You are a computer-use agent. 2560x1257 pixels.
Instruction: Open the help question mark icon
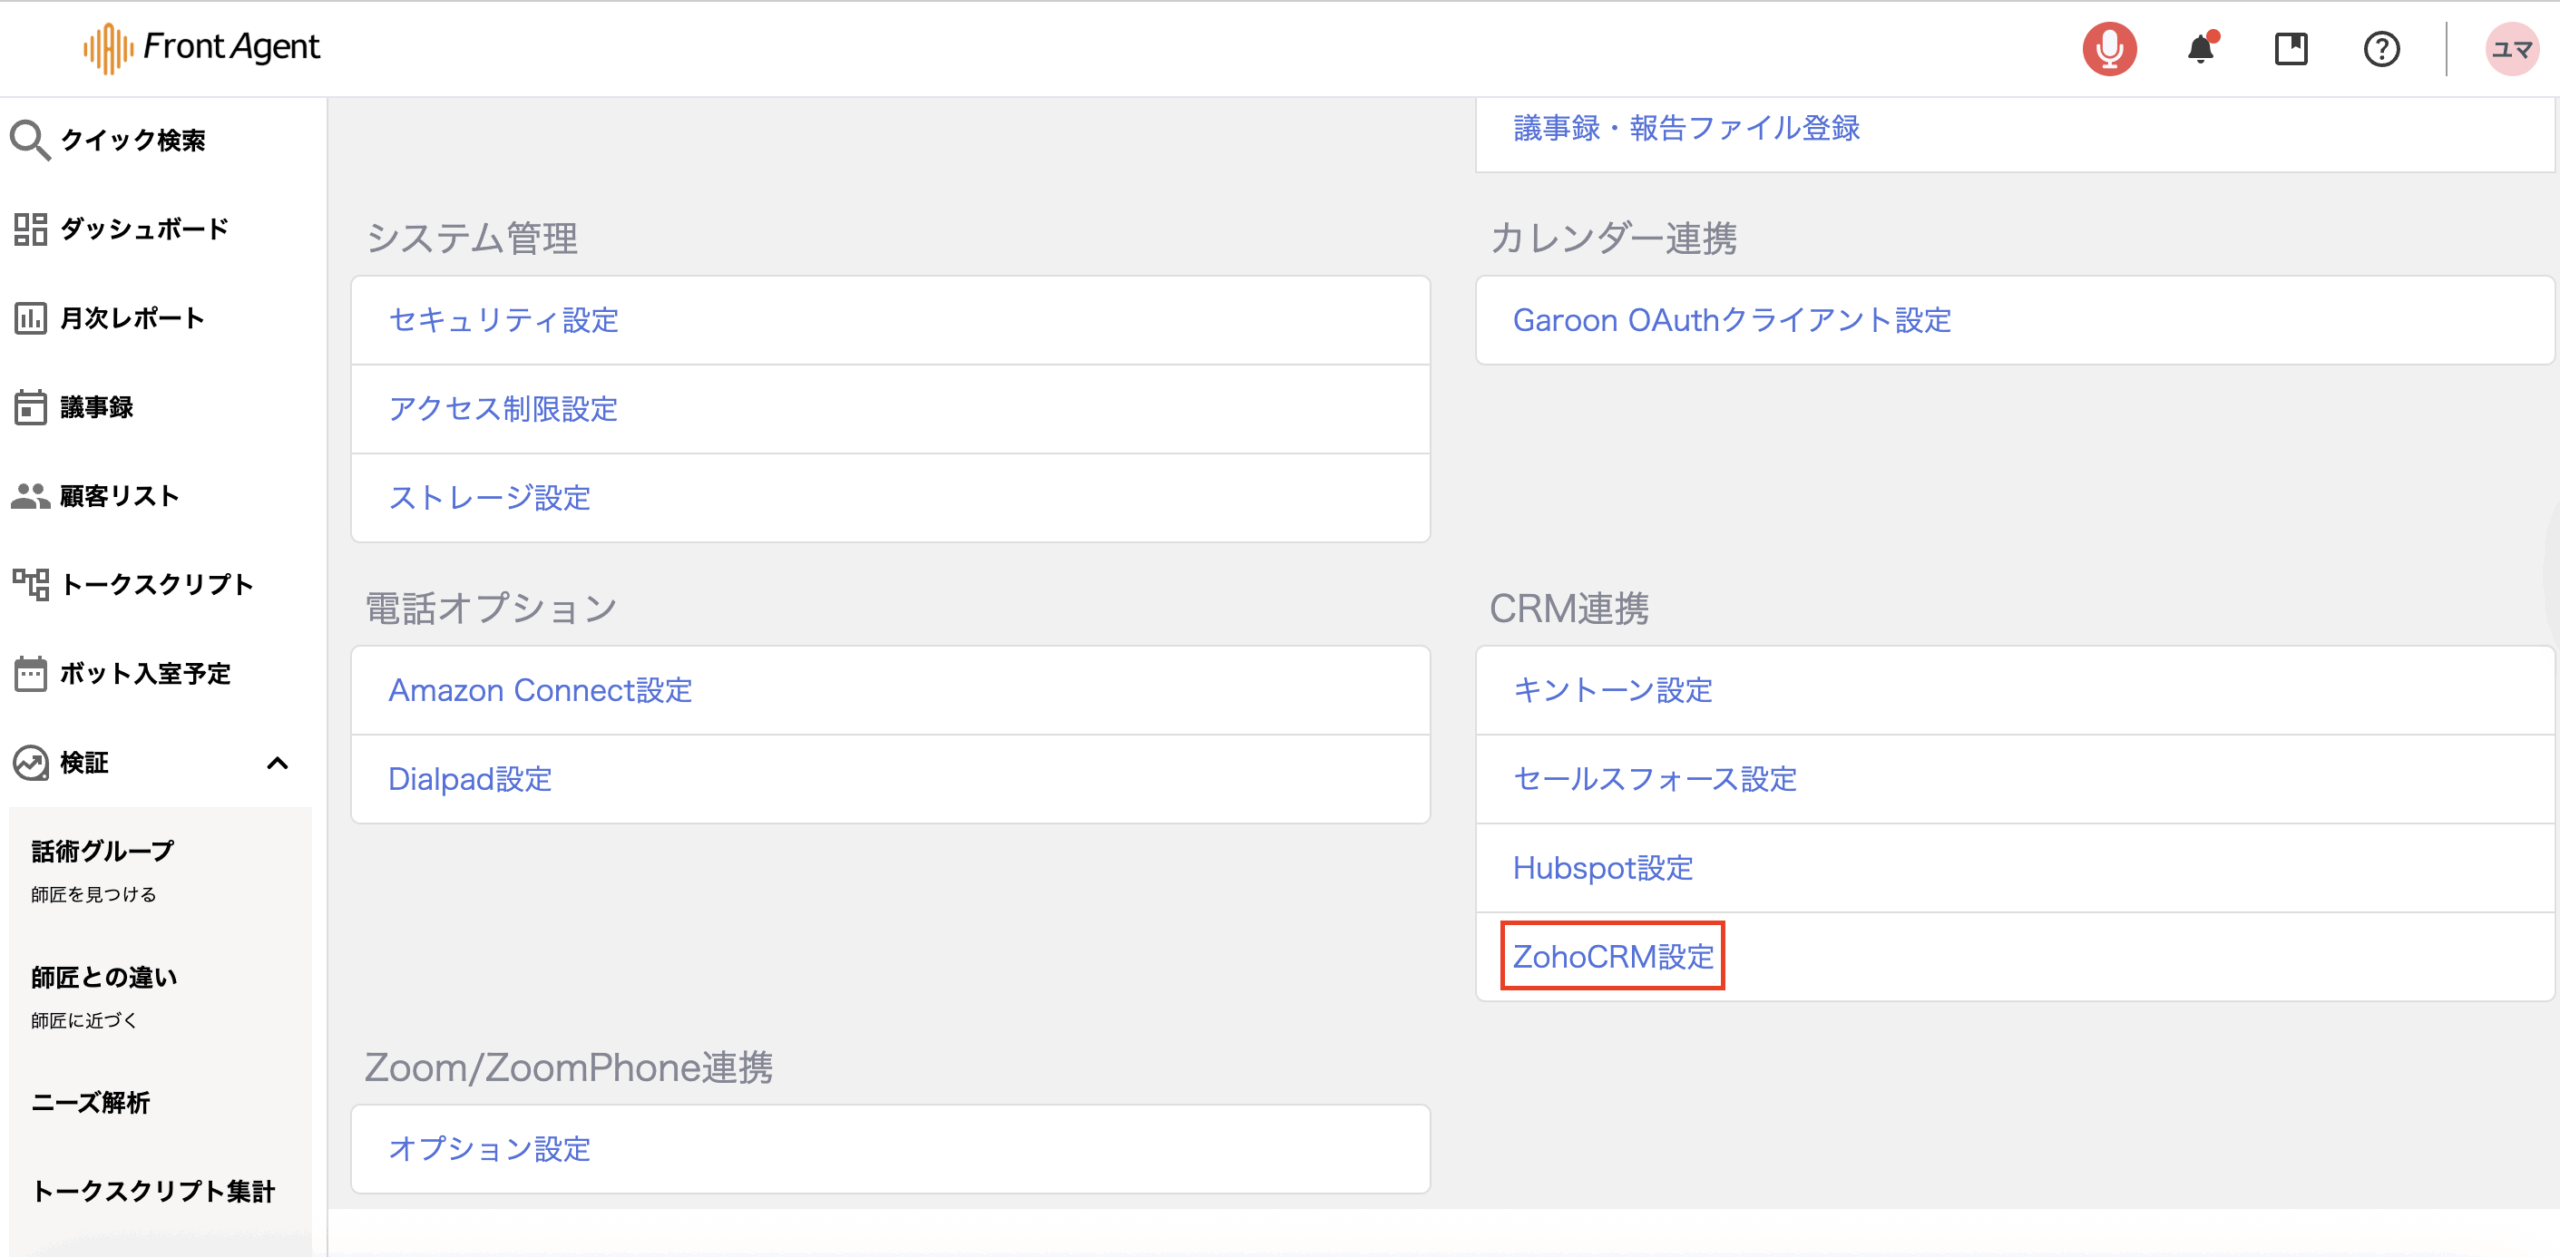[2381, 48]
